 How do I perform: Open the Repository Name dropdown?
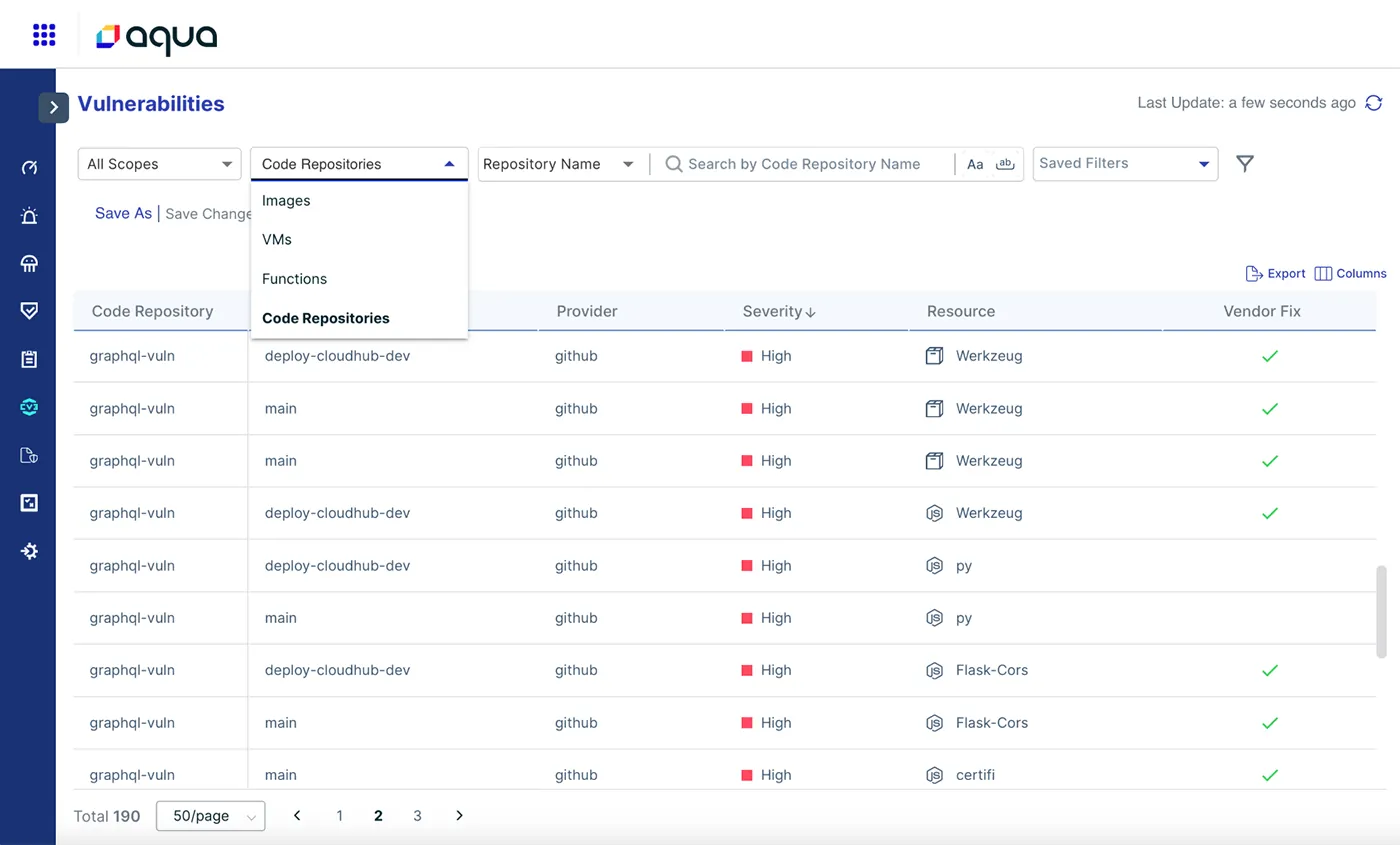pos(559,164)
